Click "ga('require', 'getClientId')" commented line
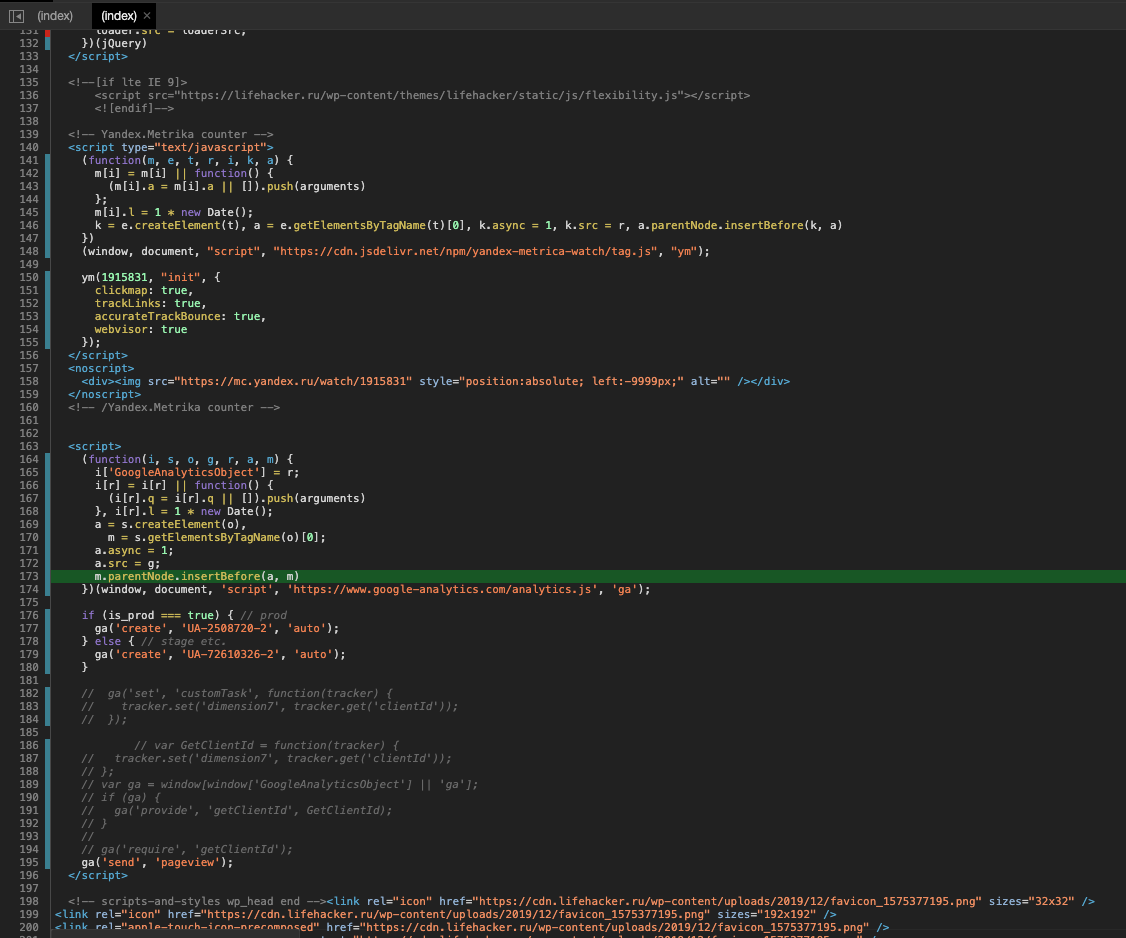Viewport: 1126px width, 938px height. pyautogui.click(x=187, y=849)
